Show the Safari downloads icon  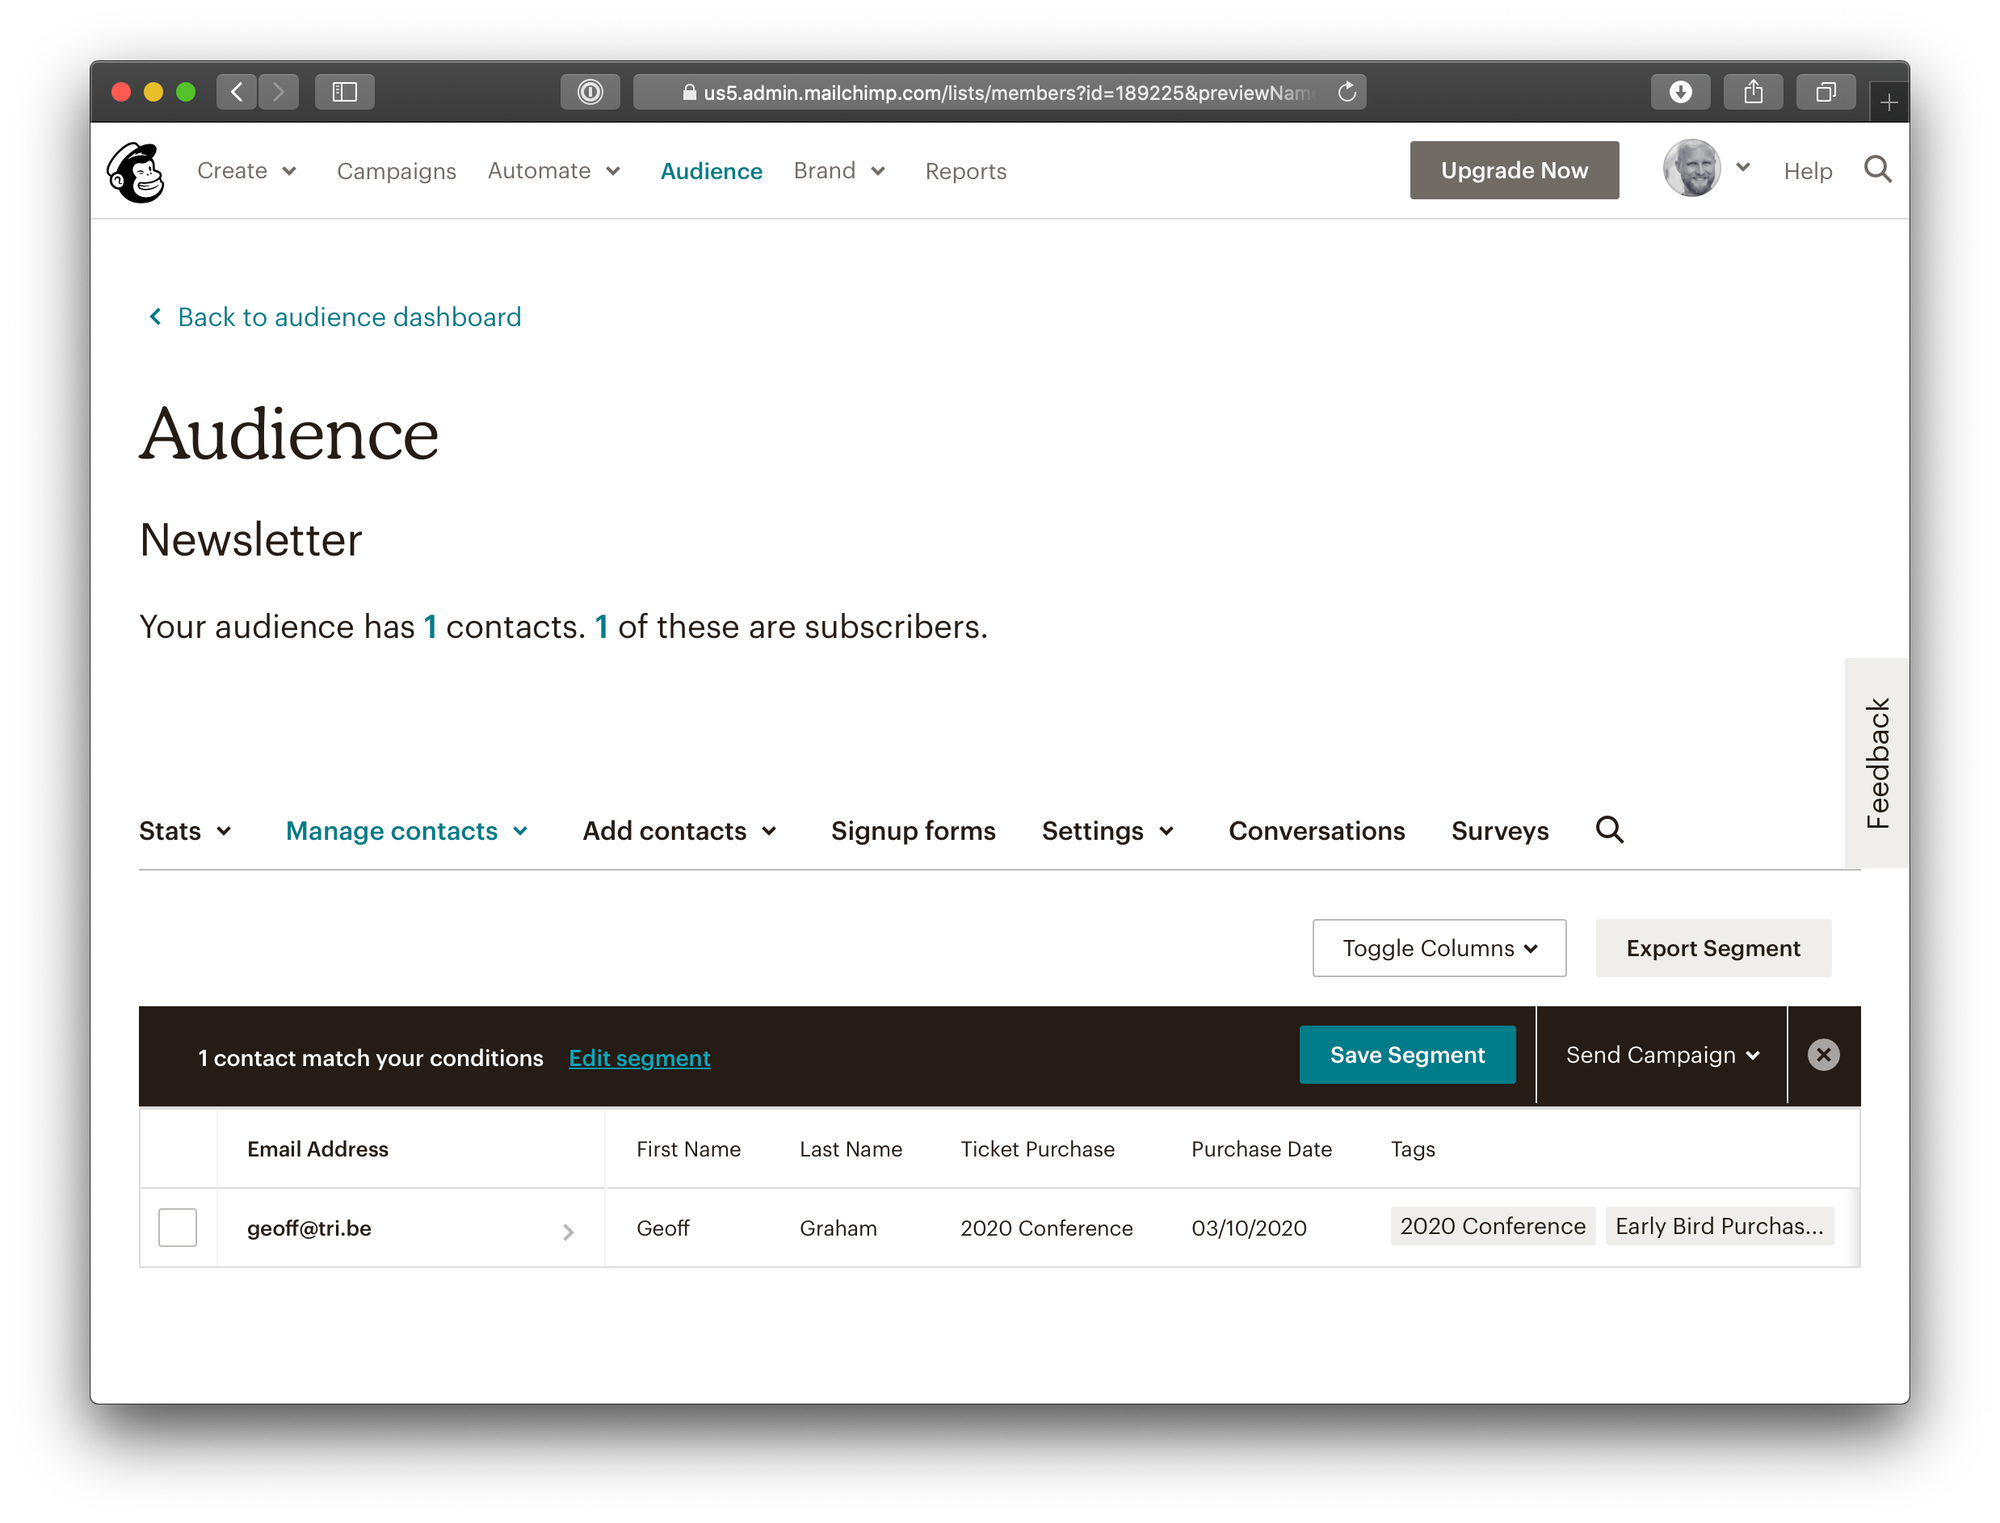pos(1681,92)
